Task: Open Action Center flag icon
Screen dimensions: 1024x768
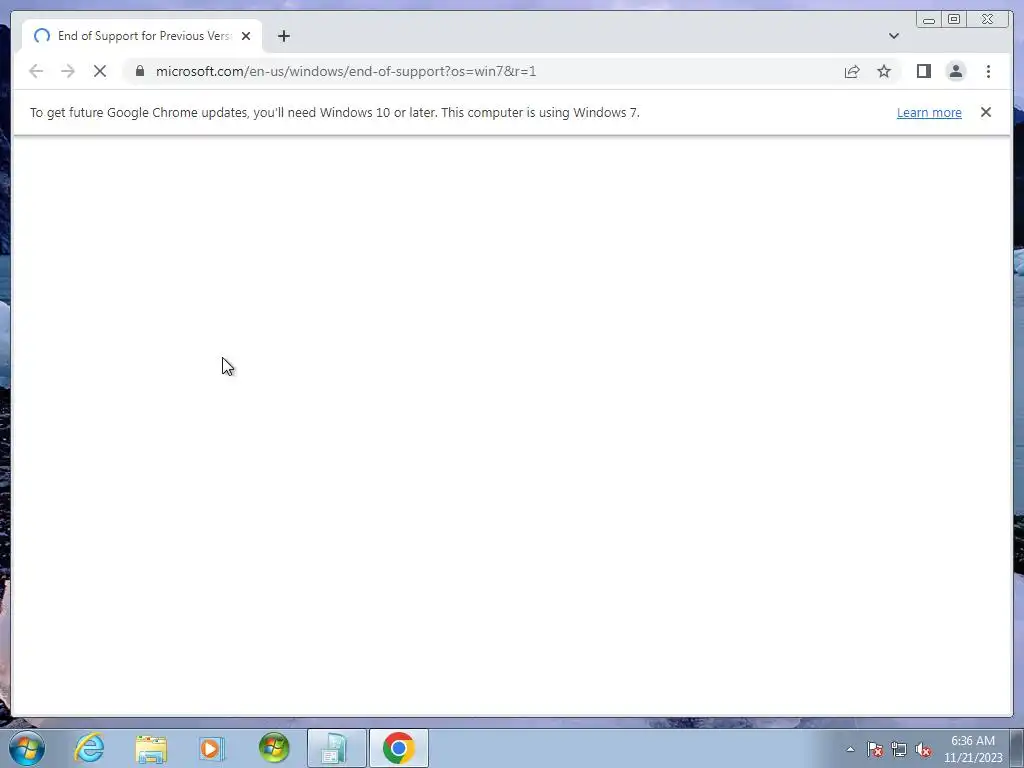Action: [x=875, y=749]
